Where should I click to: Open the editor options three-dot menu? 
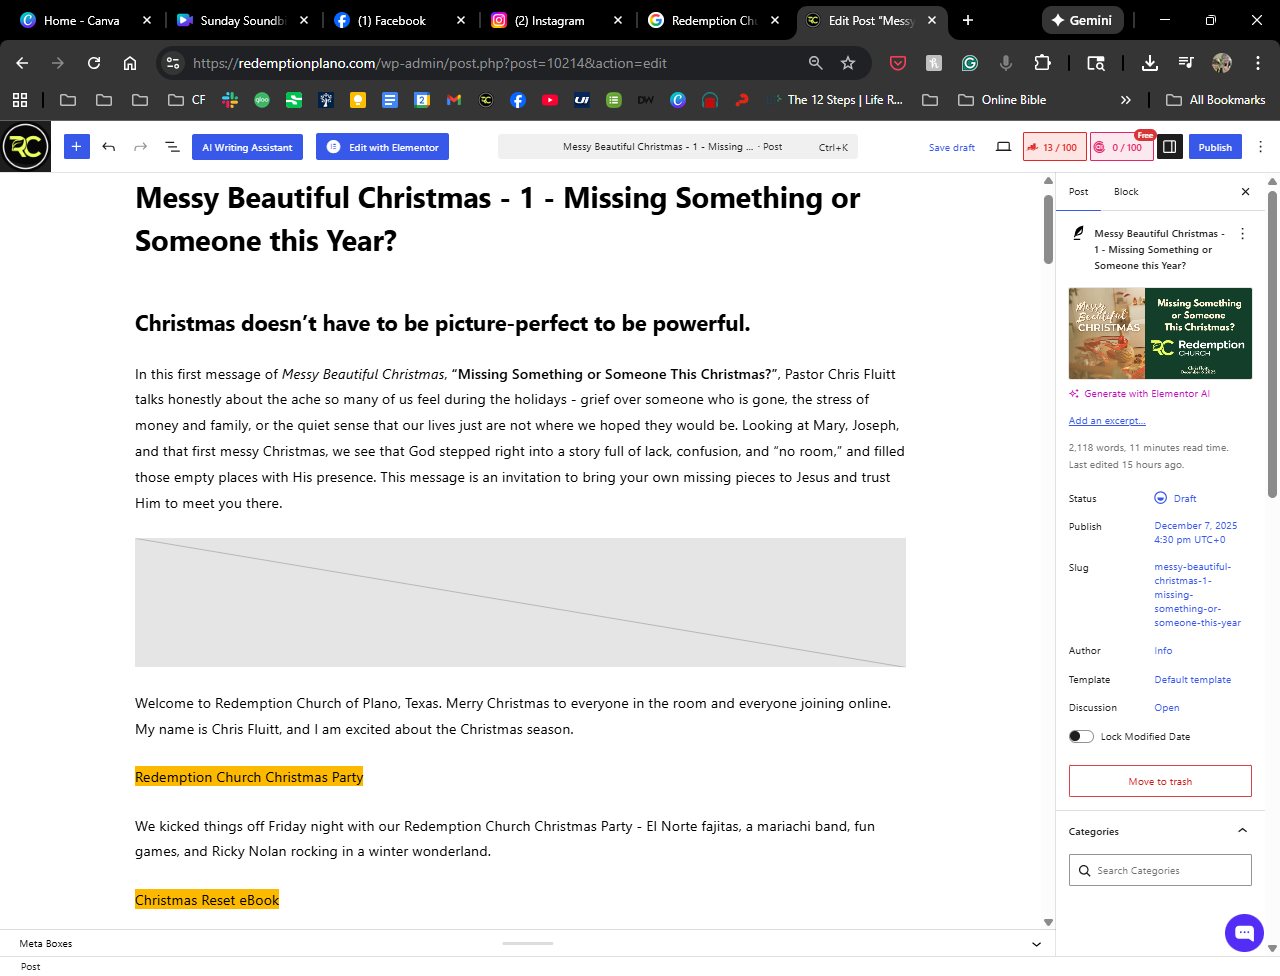point(1260,147)
